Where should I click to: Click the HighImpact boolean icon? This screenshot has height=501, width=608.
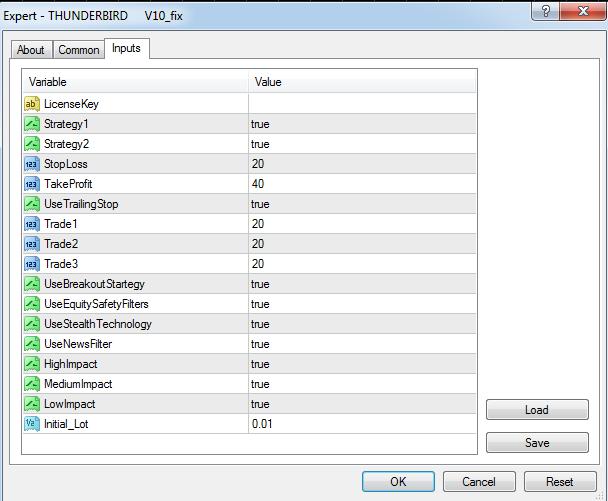[x=32, y=364]
